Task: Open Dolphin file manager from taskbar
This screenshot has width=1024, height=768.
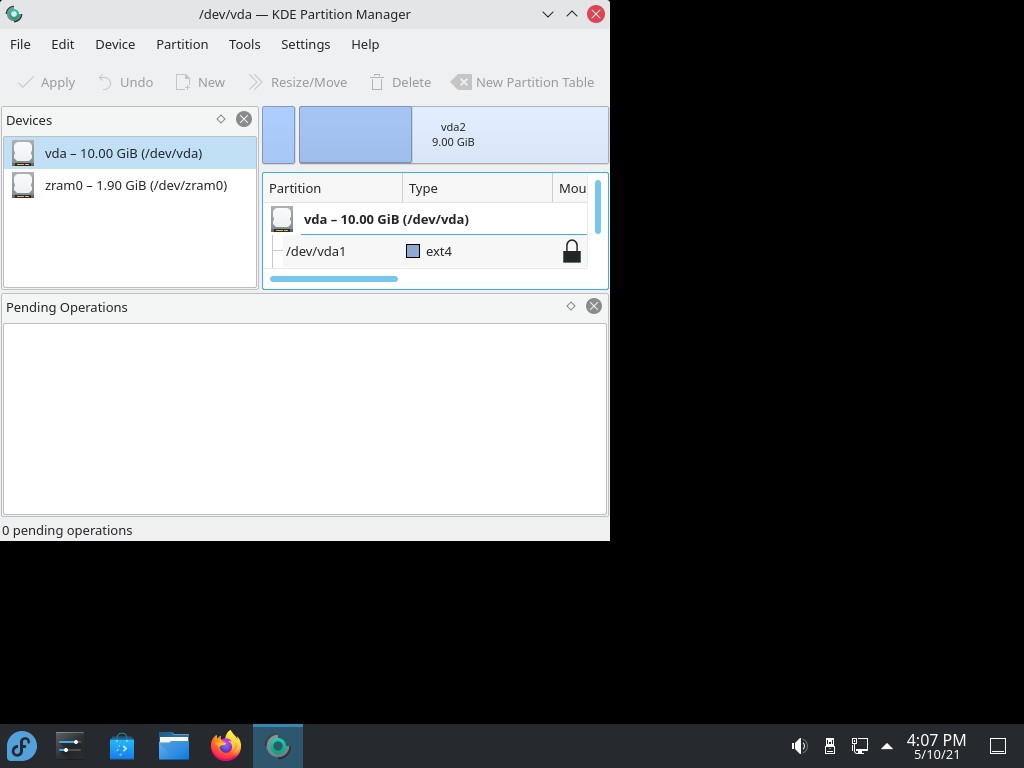Action: (x=174, y=746)
